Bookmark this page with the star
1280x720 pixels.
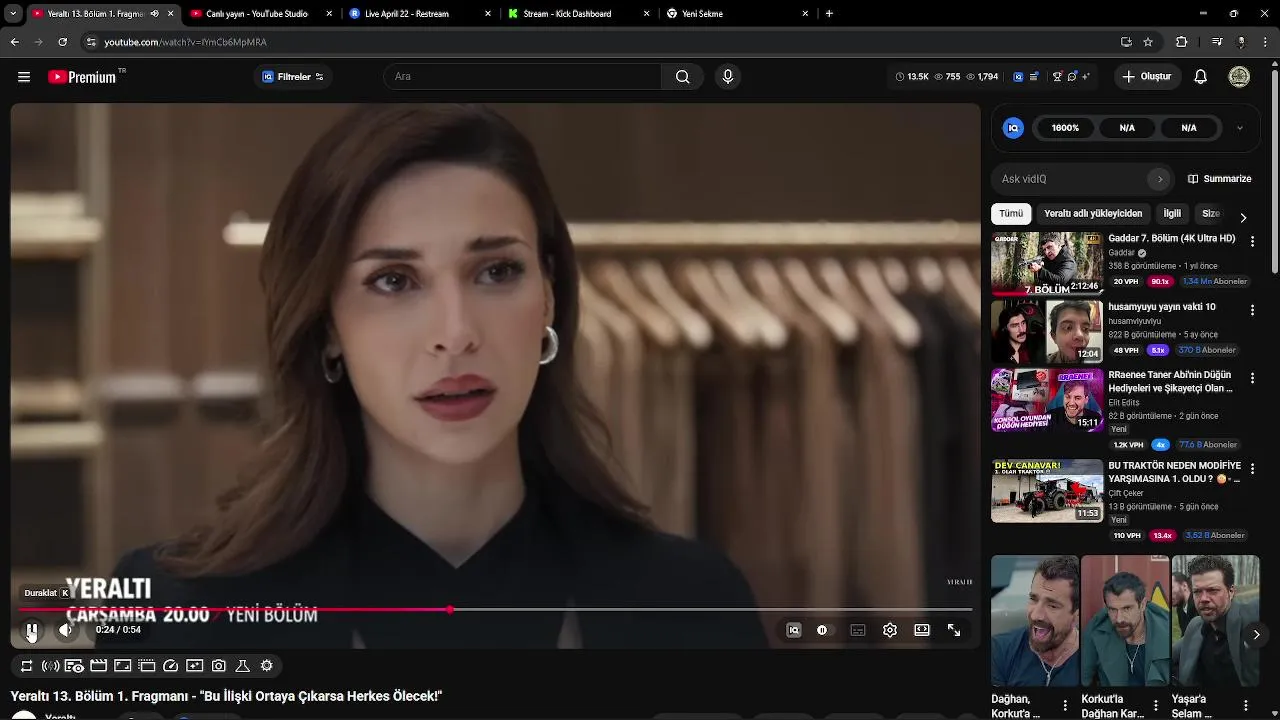[x=1148, y=42]
